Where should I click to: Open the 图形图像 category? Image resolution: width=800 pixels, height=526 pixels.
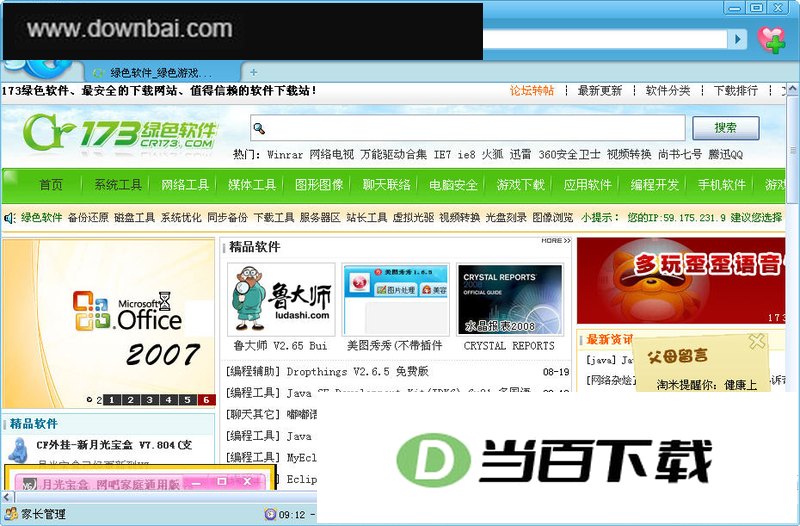319,185
